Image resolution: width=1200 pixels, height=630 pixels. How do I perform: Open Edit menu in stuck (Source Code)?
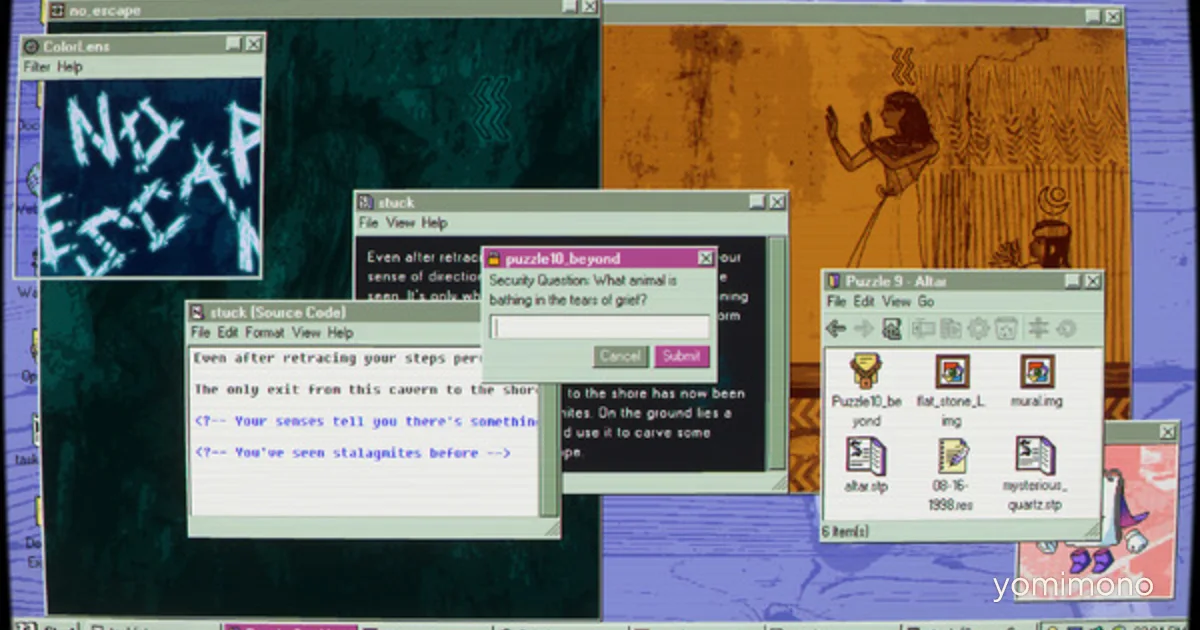(228, 333)
